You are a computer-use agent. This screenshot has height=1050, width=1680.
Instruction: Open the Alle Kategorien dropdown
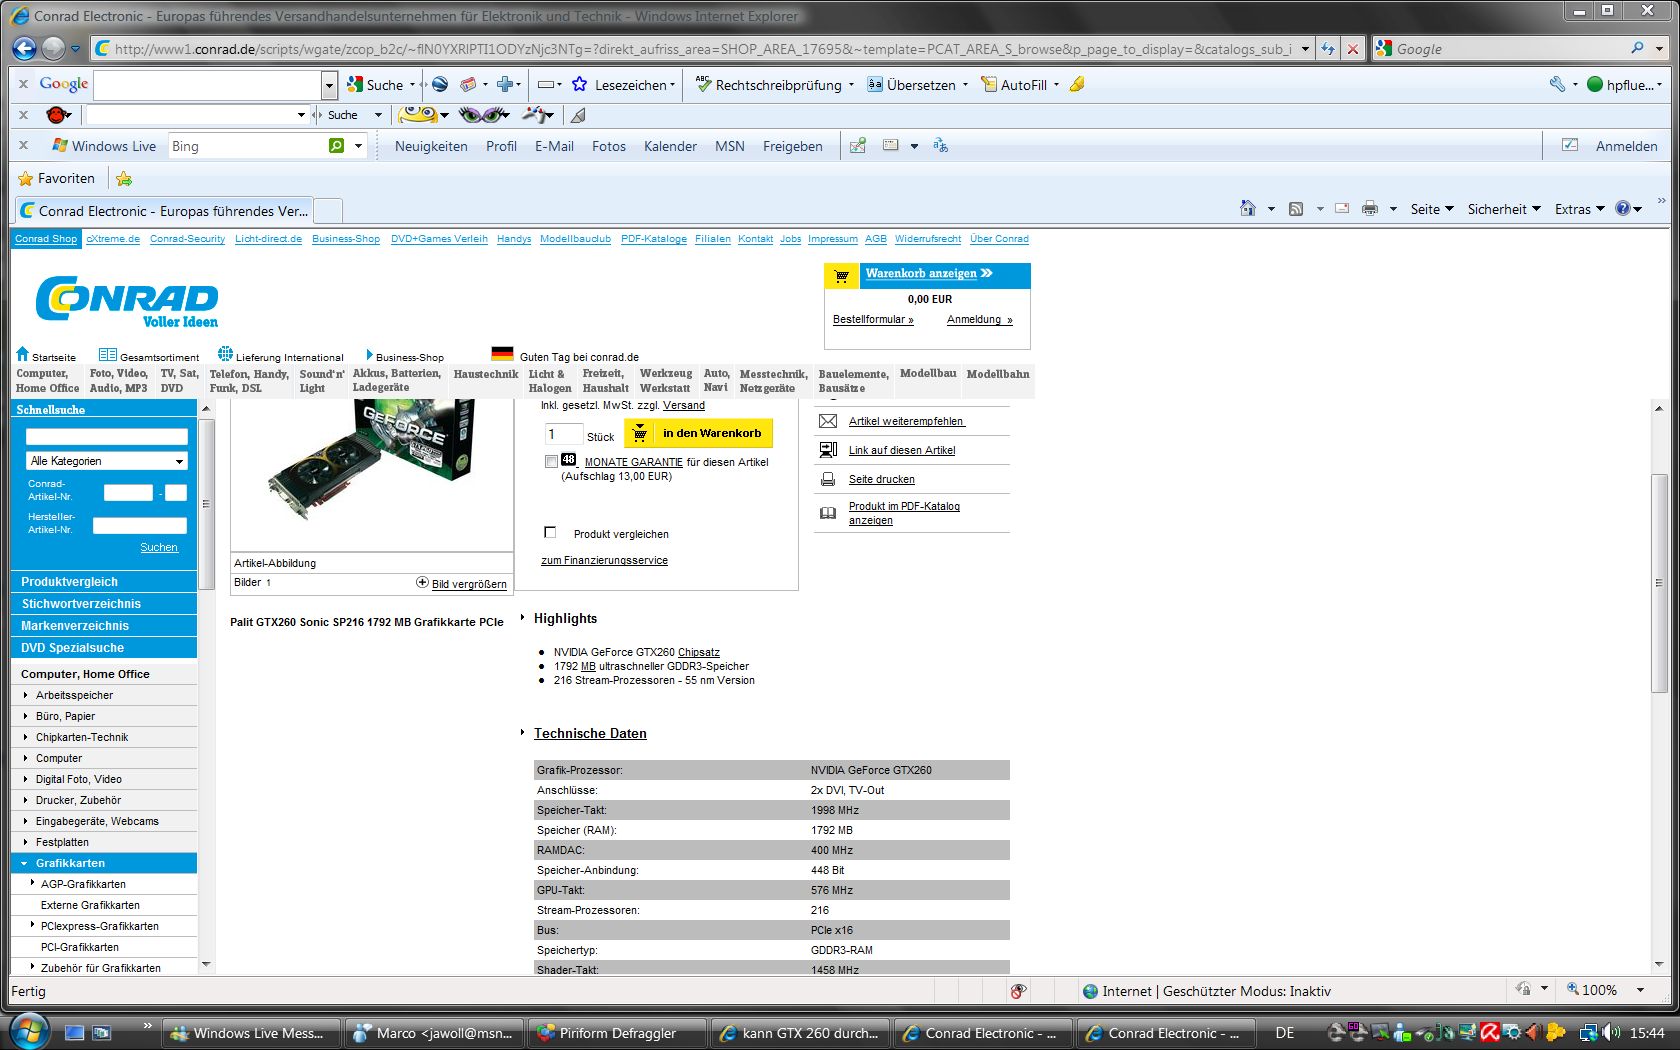[x=107, y=461]
